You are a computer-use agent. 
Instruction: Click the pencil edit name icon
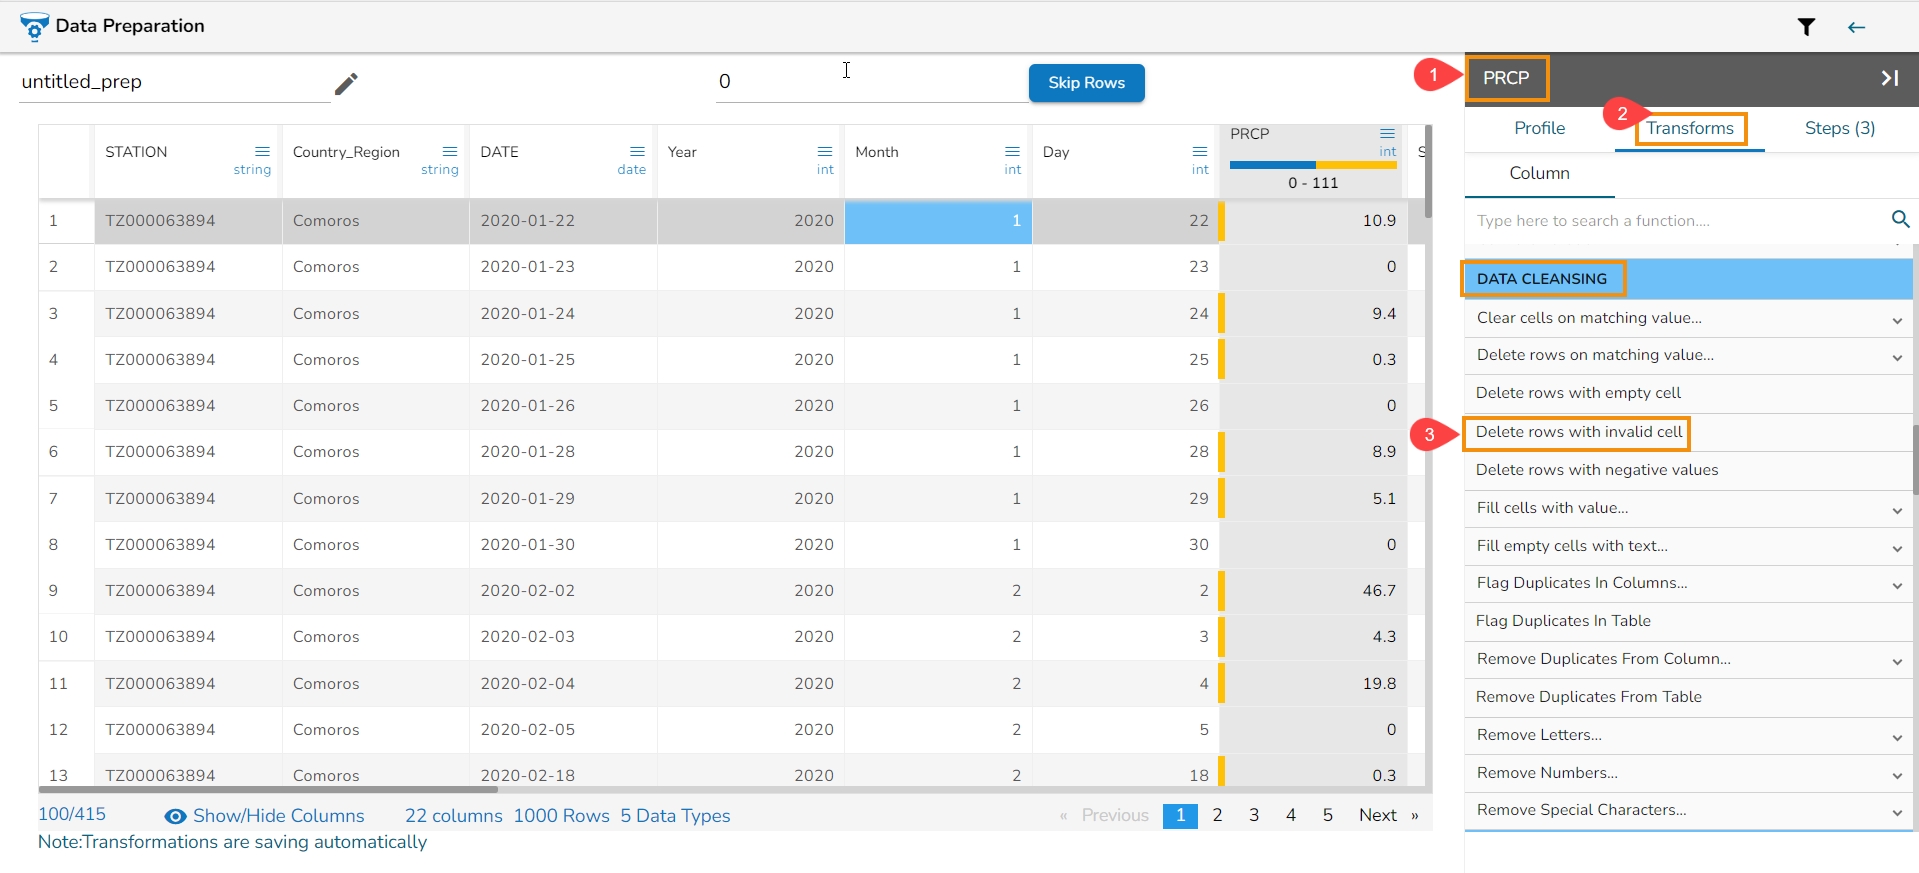click(346, 84)
